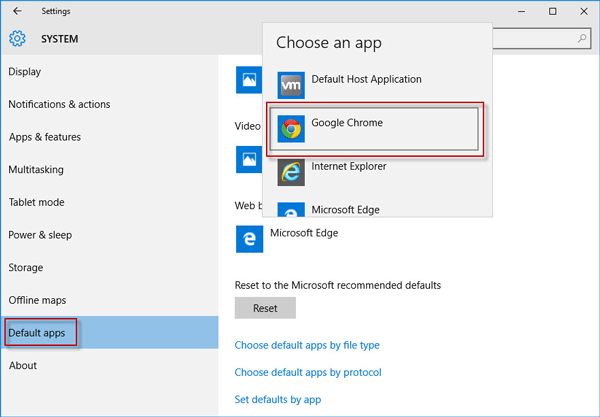The height and width of the screenshot is (417, 600).
Task: Click the VMware Default Host Application icon
Action: coord(291,85)
